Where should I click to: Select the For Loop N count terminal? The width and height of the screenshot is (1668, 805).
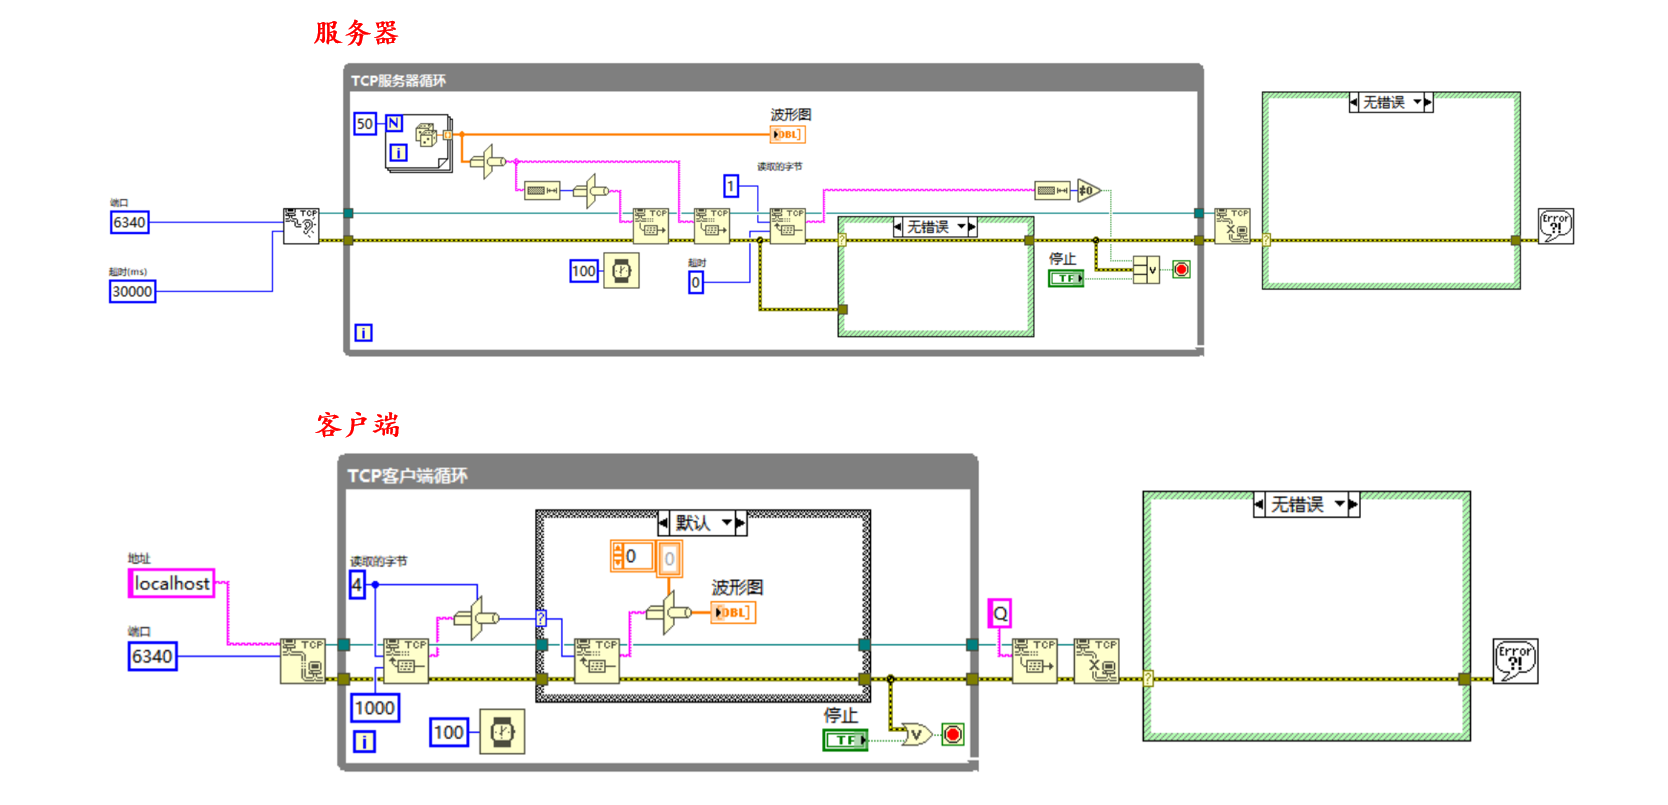[x=394, y=123]
